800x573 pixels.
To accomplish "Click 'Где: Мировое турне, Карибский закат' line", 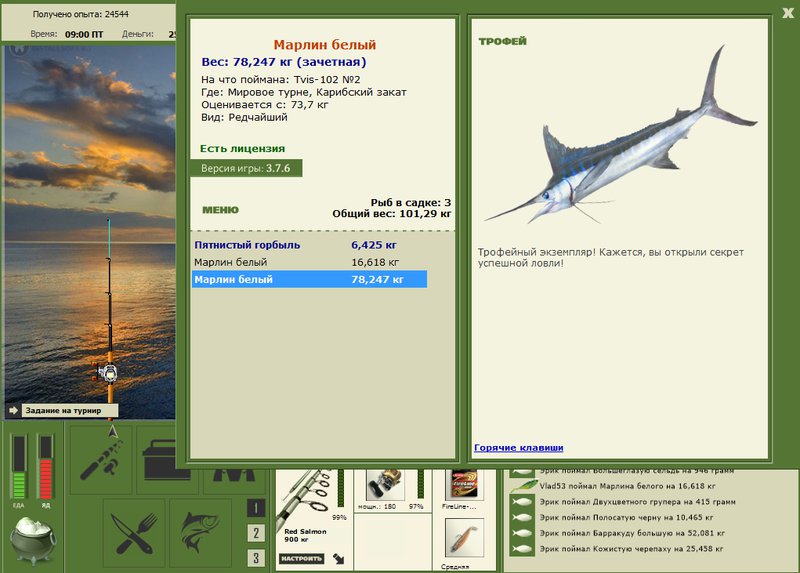I will click(x=304, y=92).
